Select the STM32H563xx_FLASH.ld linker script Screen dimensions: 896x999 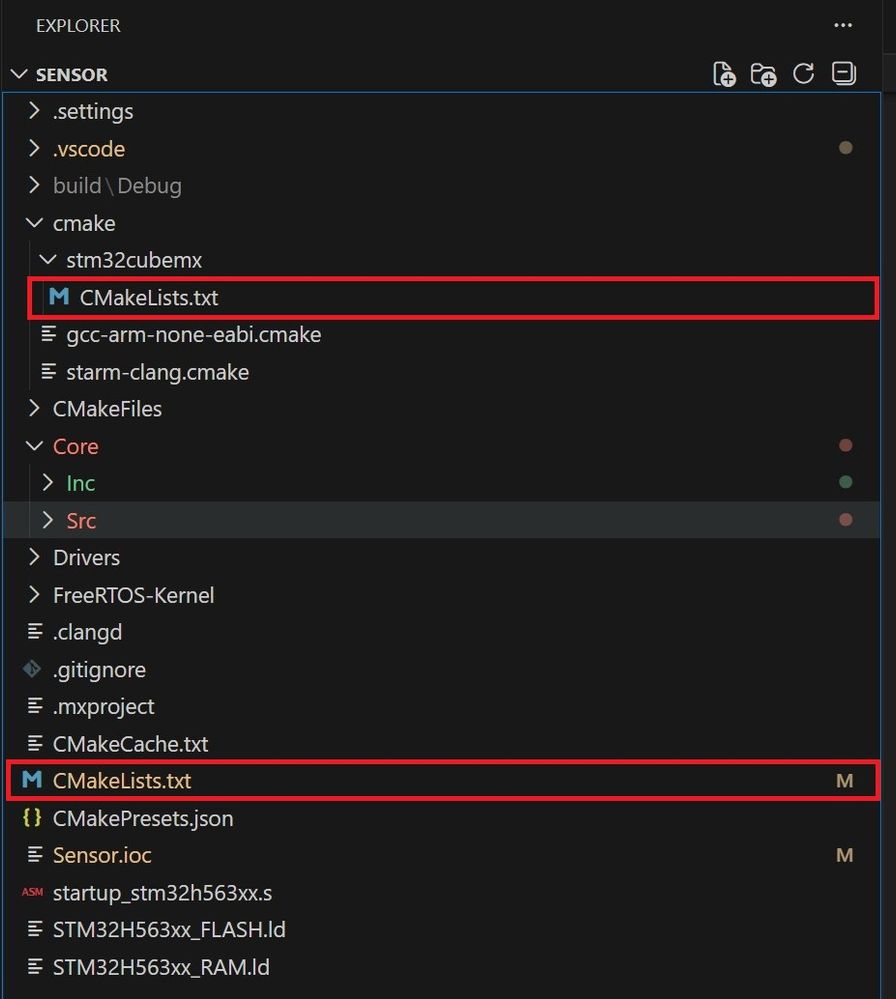click(x=168, y=929)
